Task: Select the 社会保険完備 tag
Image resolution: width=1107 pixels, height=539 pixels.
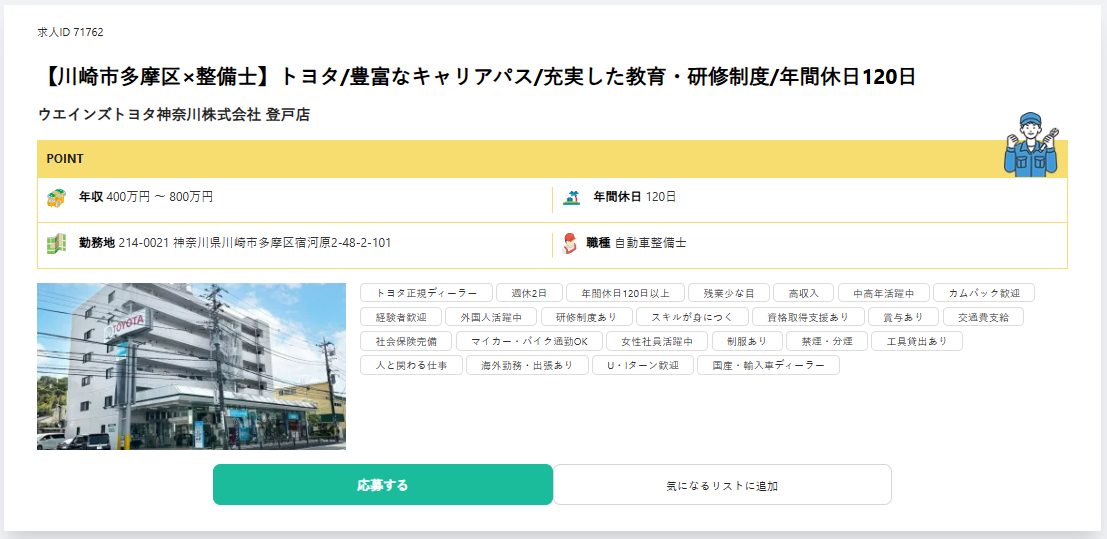Action: (406, 341)
